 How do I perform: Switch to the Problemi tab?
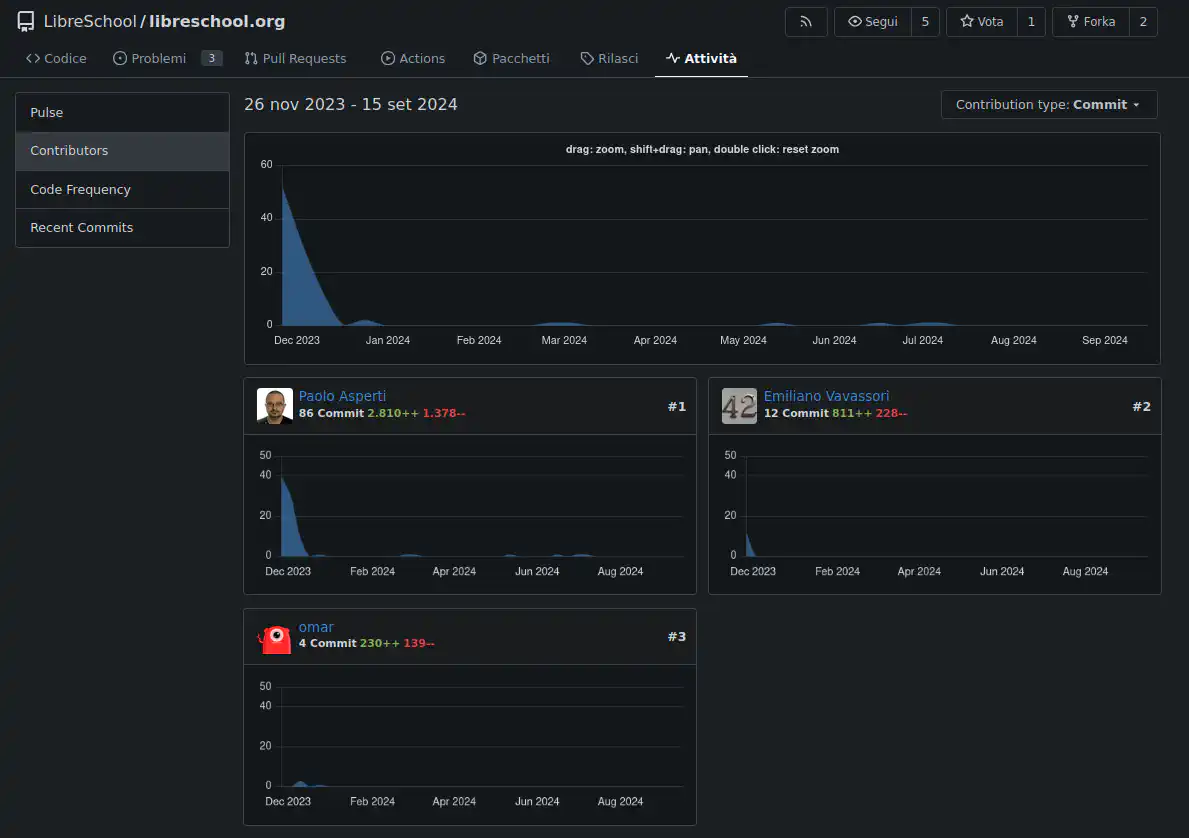pyautogui.click(x=167, y=58)
